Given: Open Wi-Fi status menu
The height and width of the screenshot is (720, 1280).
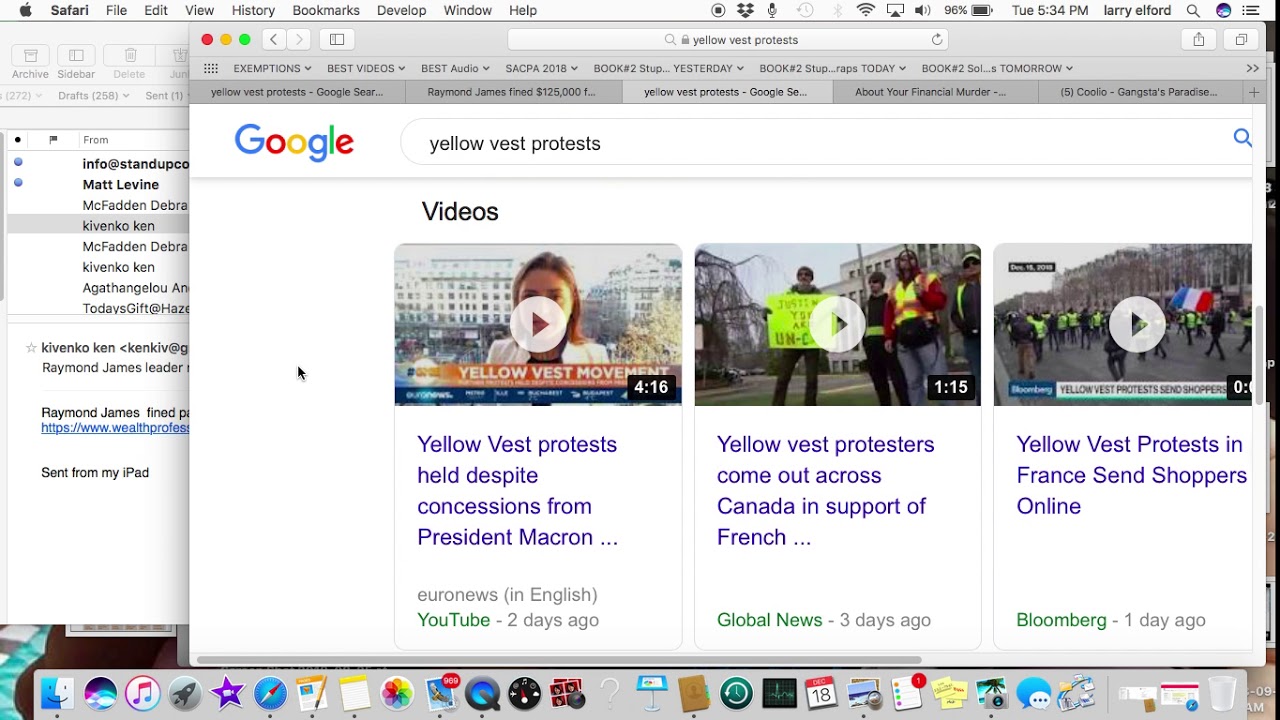Looking at the screenshot, I should 866,10.
